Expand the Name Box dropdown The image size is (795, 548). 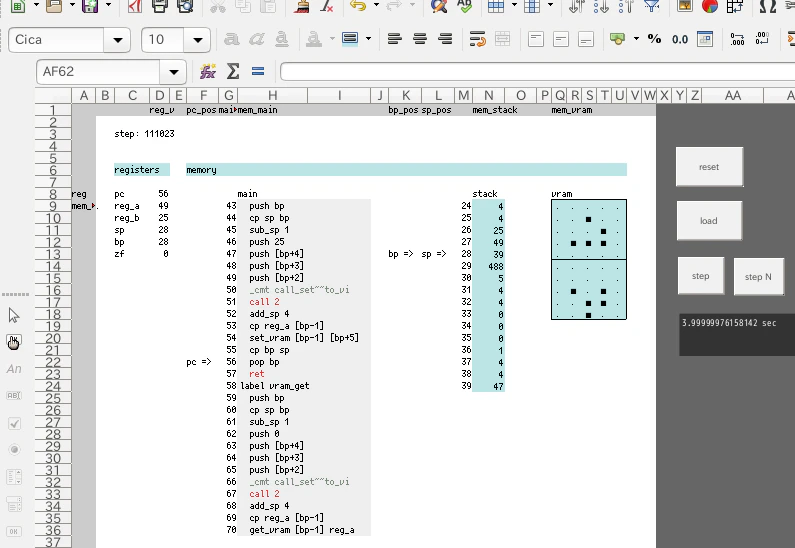click(173, 72)
